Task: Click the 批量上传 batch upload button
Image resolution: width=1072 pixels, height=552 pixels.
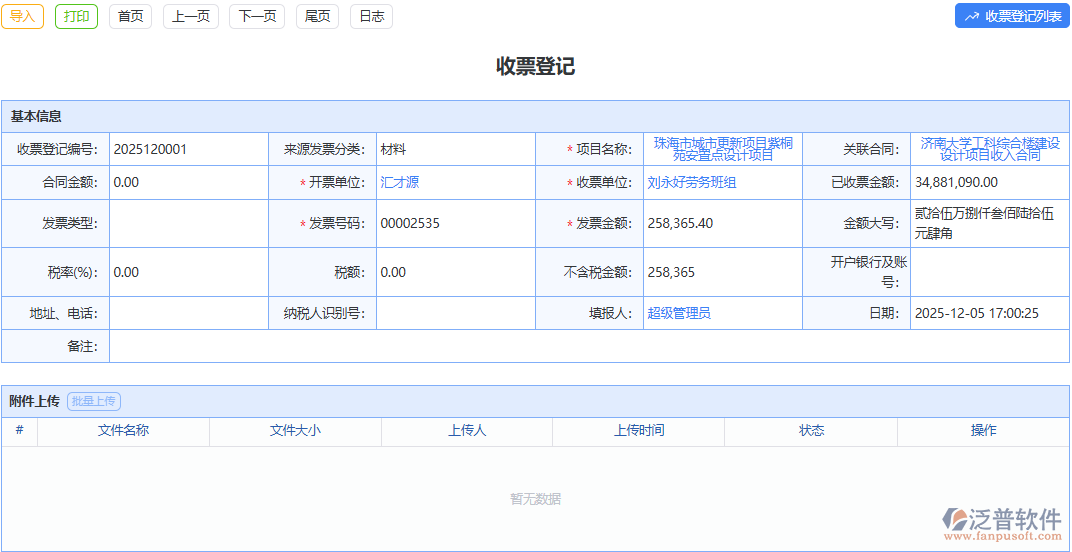Action: (x=94, y=401)
